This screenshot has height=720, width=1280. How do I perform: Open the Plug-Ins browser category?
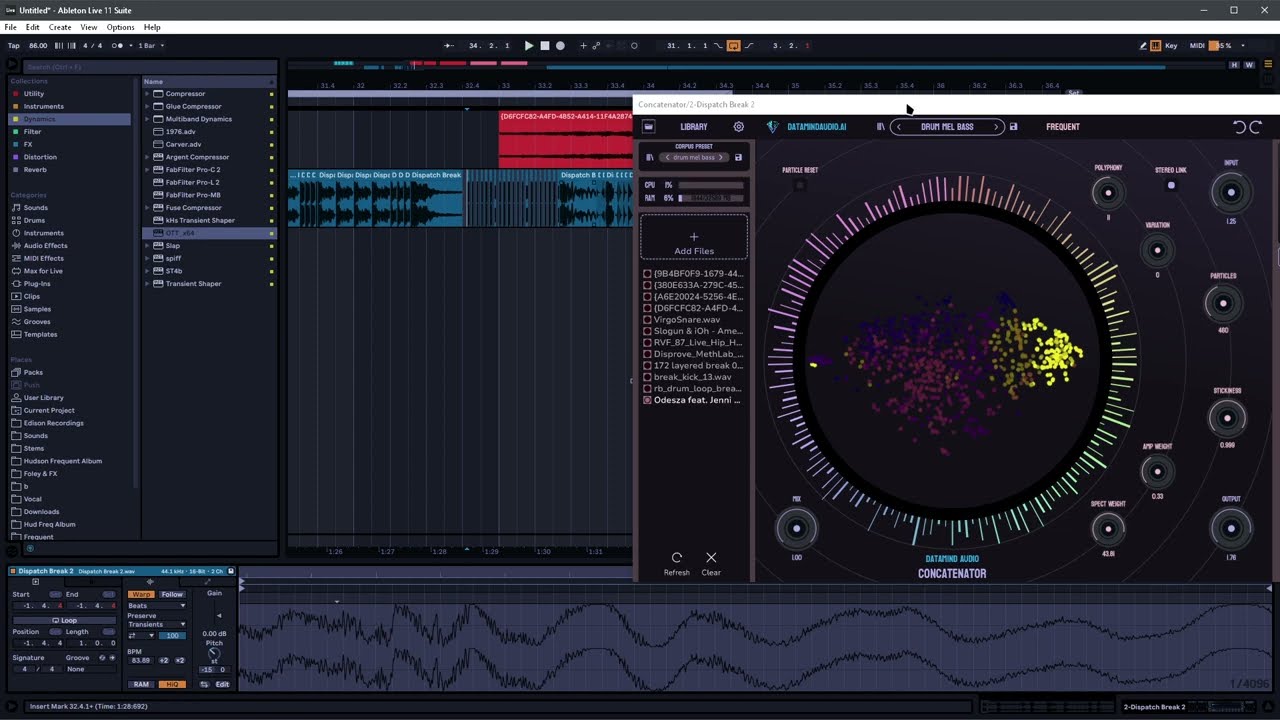[x=37, y=284]
